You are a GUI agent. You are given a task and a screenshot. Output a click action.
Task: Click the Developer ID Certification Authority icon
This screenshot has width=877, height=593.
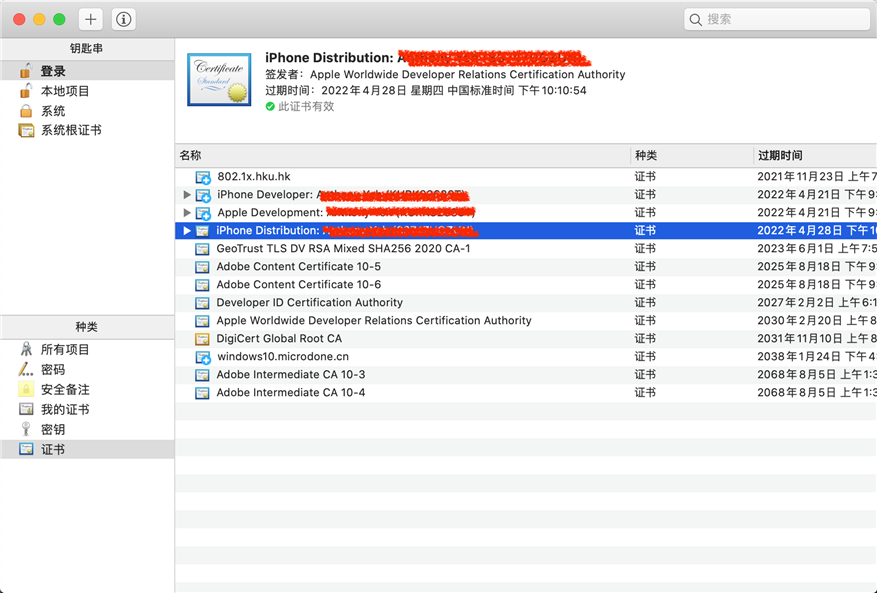tap(202, 303)
